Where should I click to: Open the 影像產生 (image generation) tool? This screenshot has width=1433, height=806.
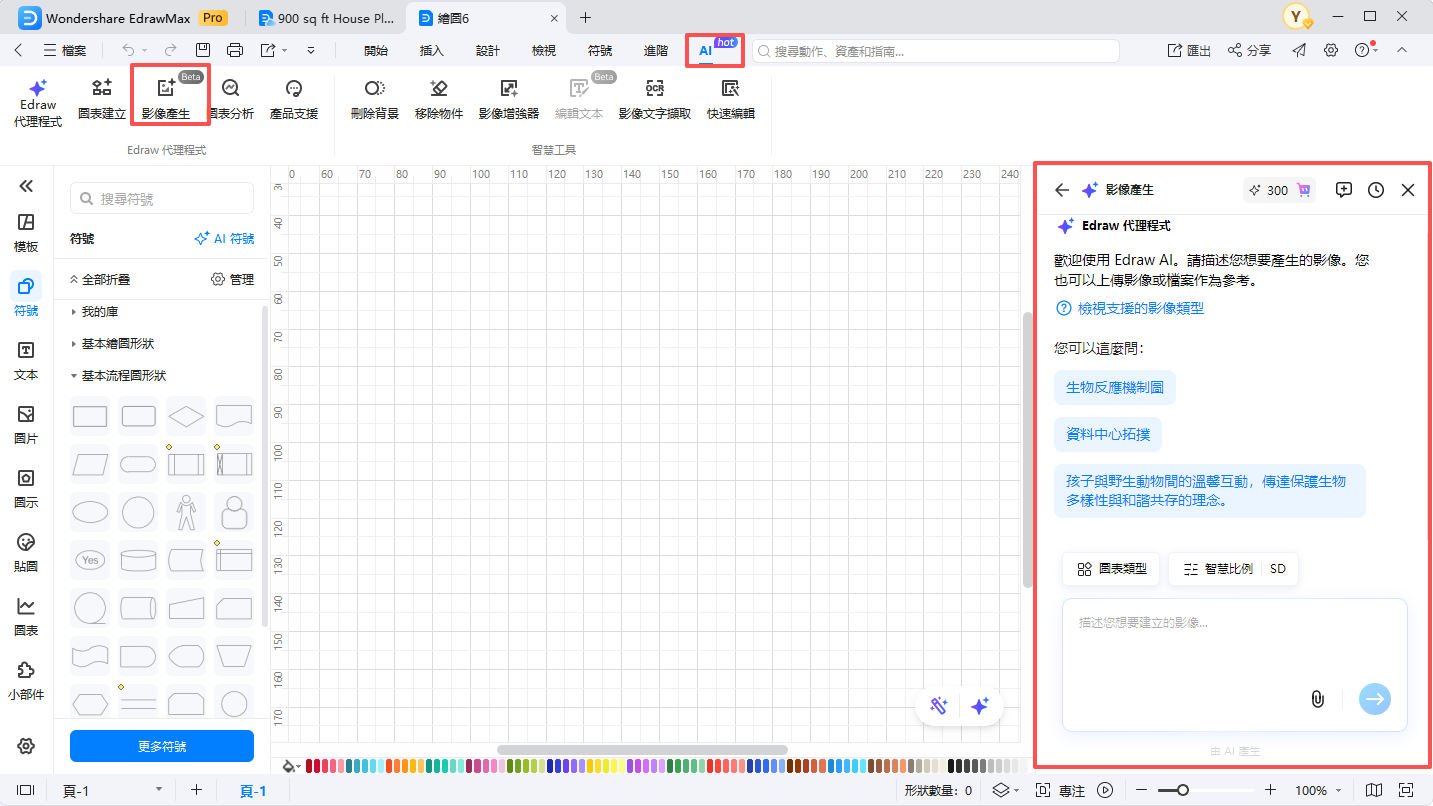[170, 97]
